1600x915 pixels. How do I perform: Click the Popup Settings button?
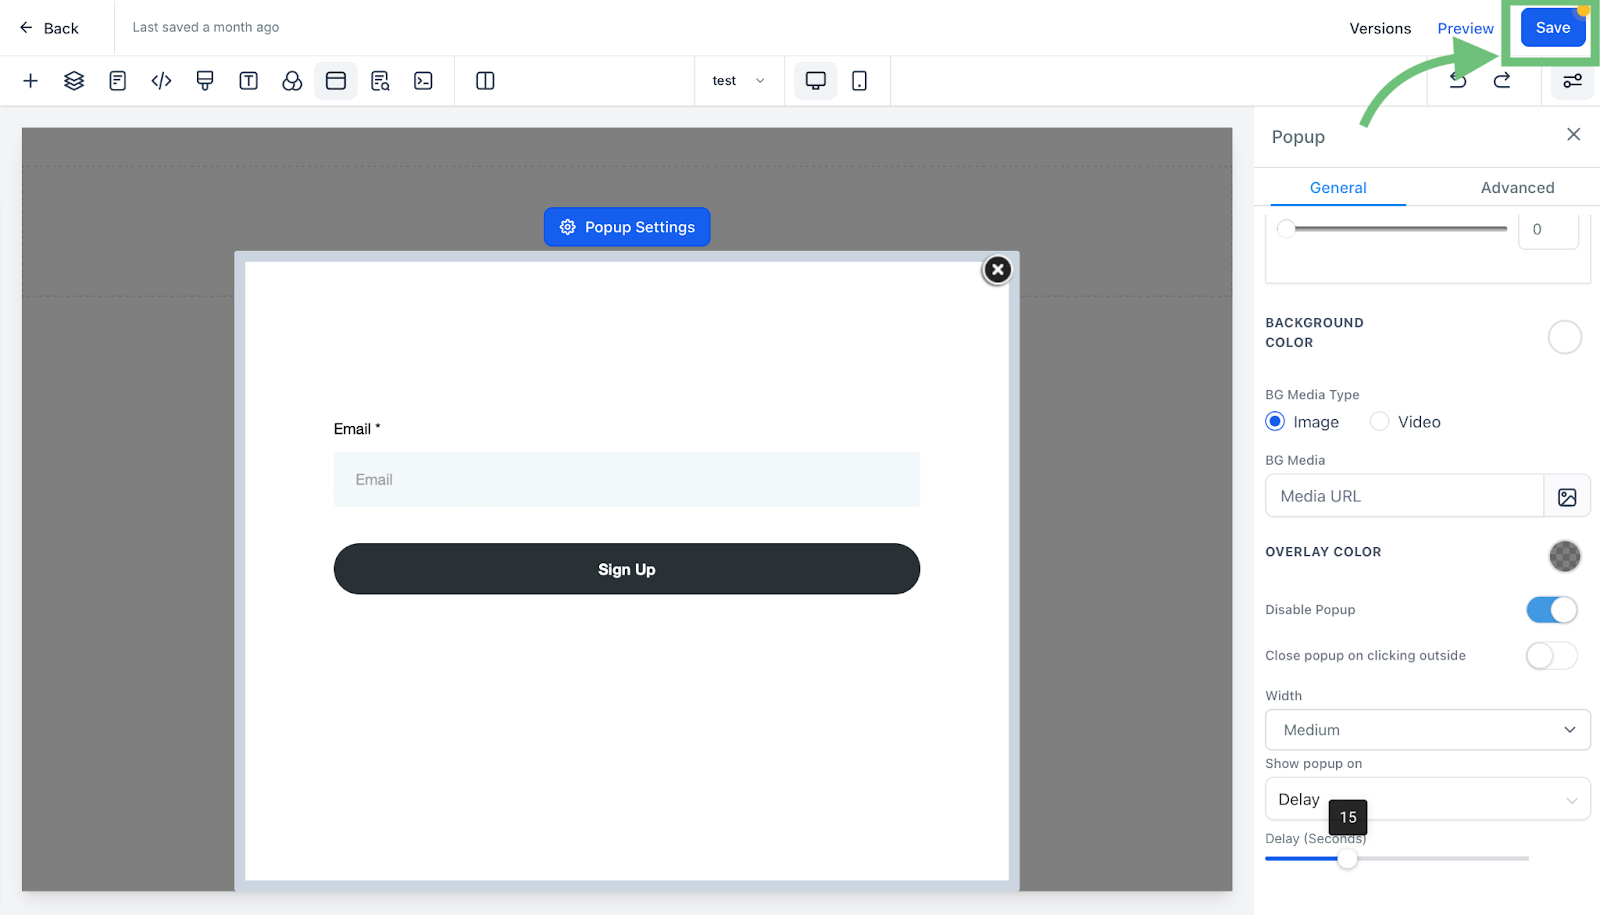(x=627, y=227)
